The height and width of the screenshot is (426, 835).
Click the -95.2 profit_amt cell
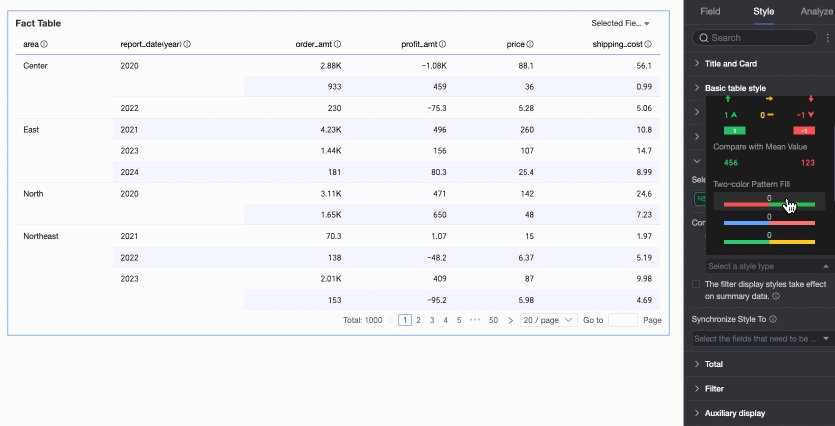tap(436, 300)
